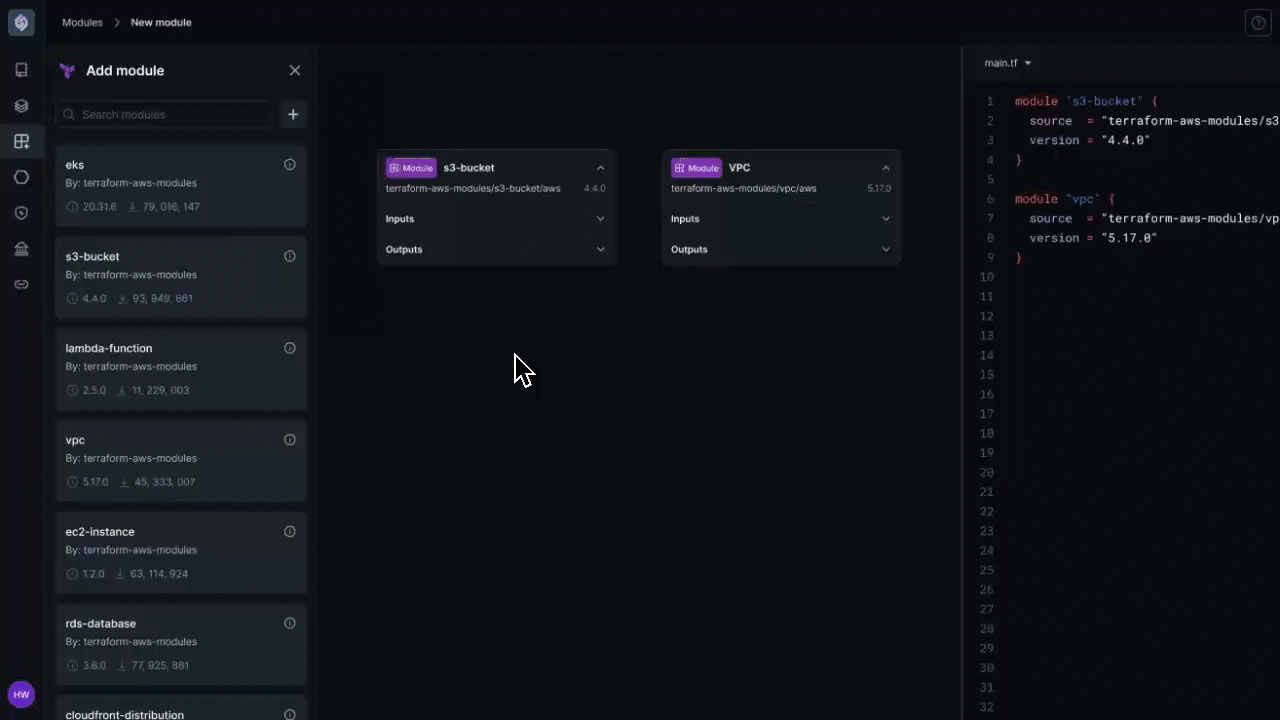Select the hexagon icon in the sidebar

21,177
